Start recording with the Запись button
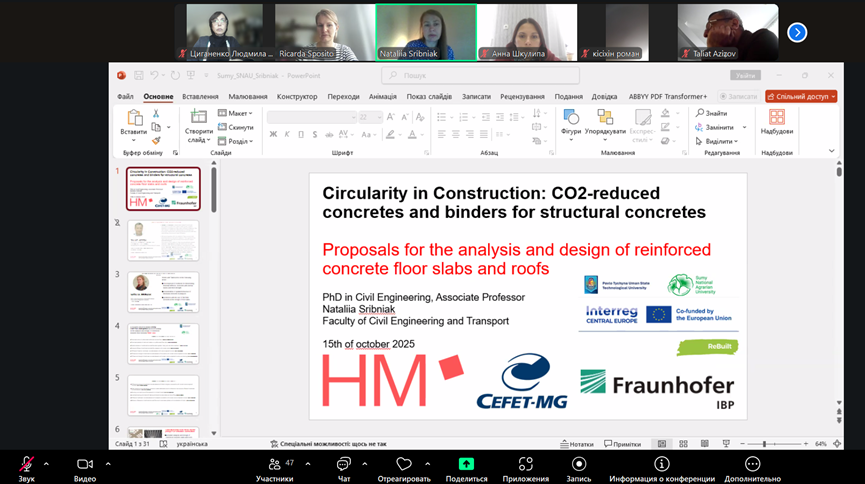This screenshot has width=865, height=484. (x=579, y=464)
